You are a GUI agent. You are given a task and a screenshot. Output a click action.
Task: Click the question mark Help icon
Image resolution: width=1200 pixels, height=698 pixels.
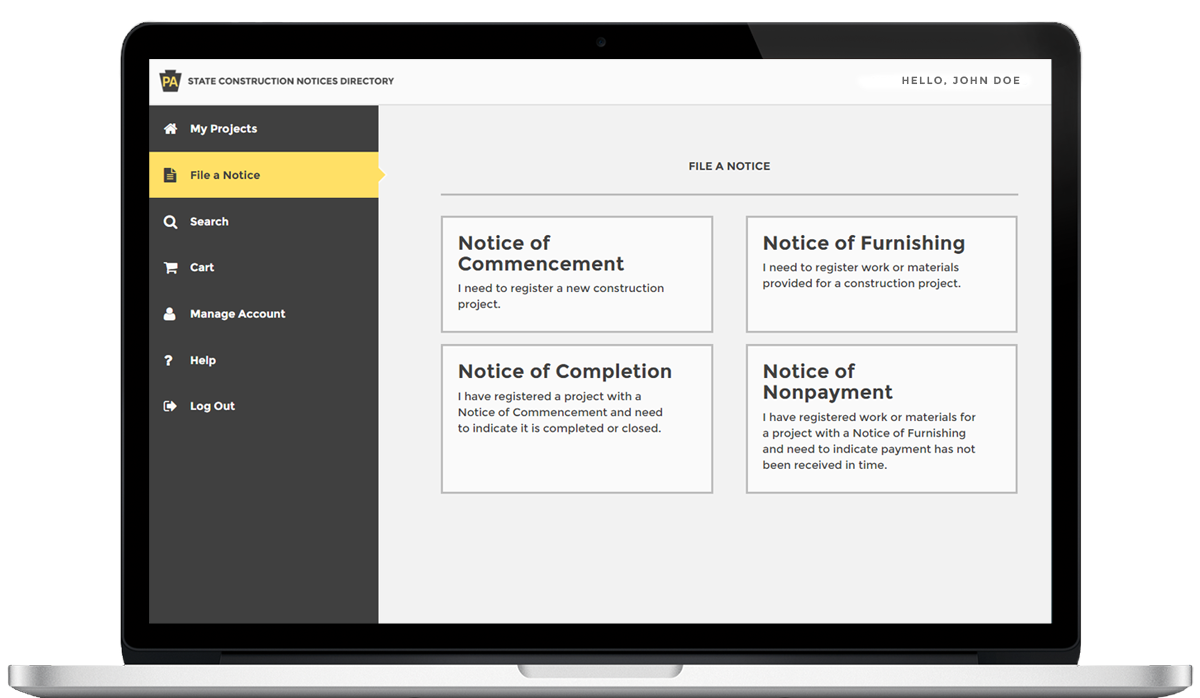[x=169, y=360]
